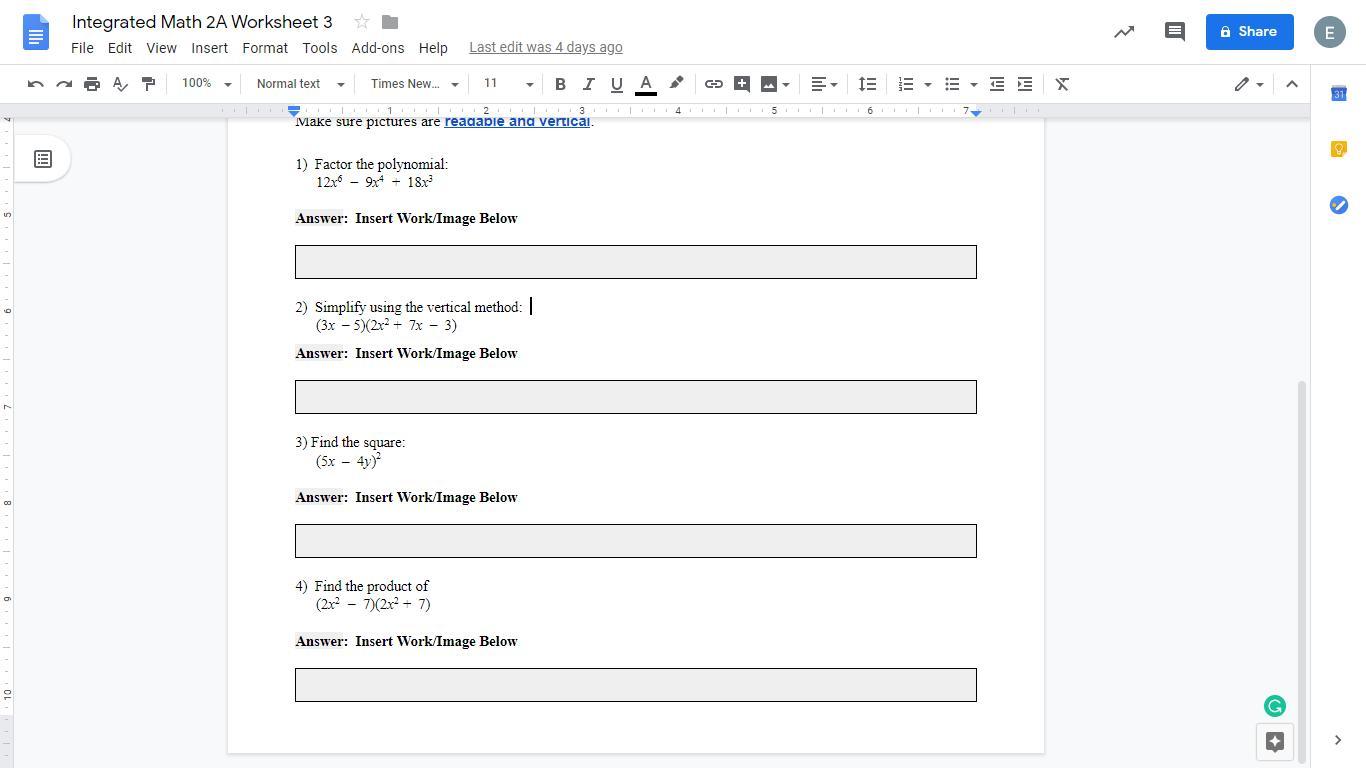Open the text color picker

pyautogui.click(x=646, y=84)
